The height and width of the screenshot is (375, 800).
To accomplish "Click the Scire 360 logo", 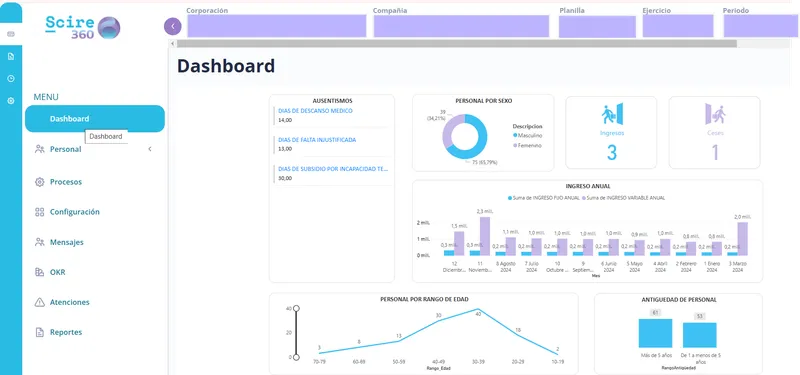I will 83,28.
